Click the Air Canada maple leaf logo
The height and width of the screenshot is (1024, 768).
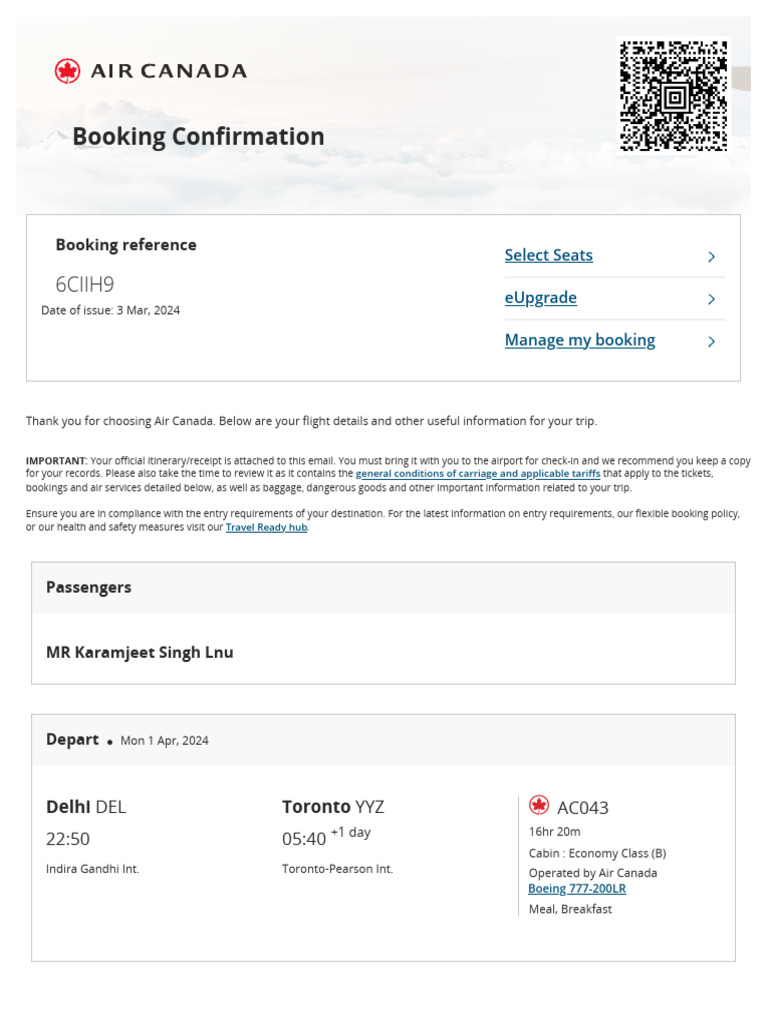[67, 71]
